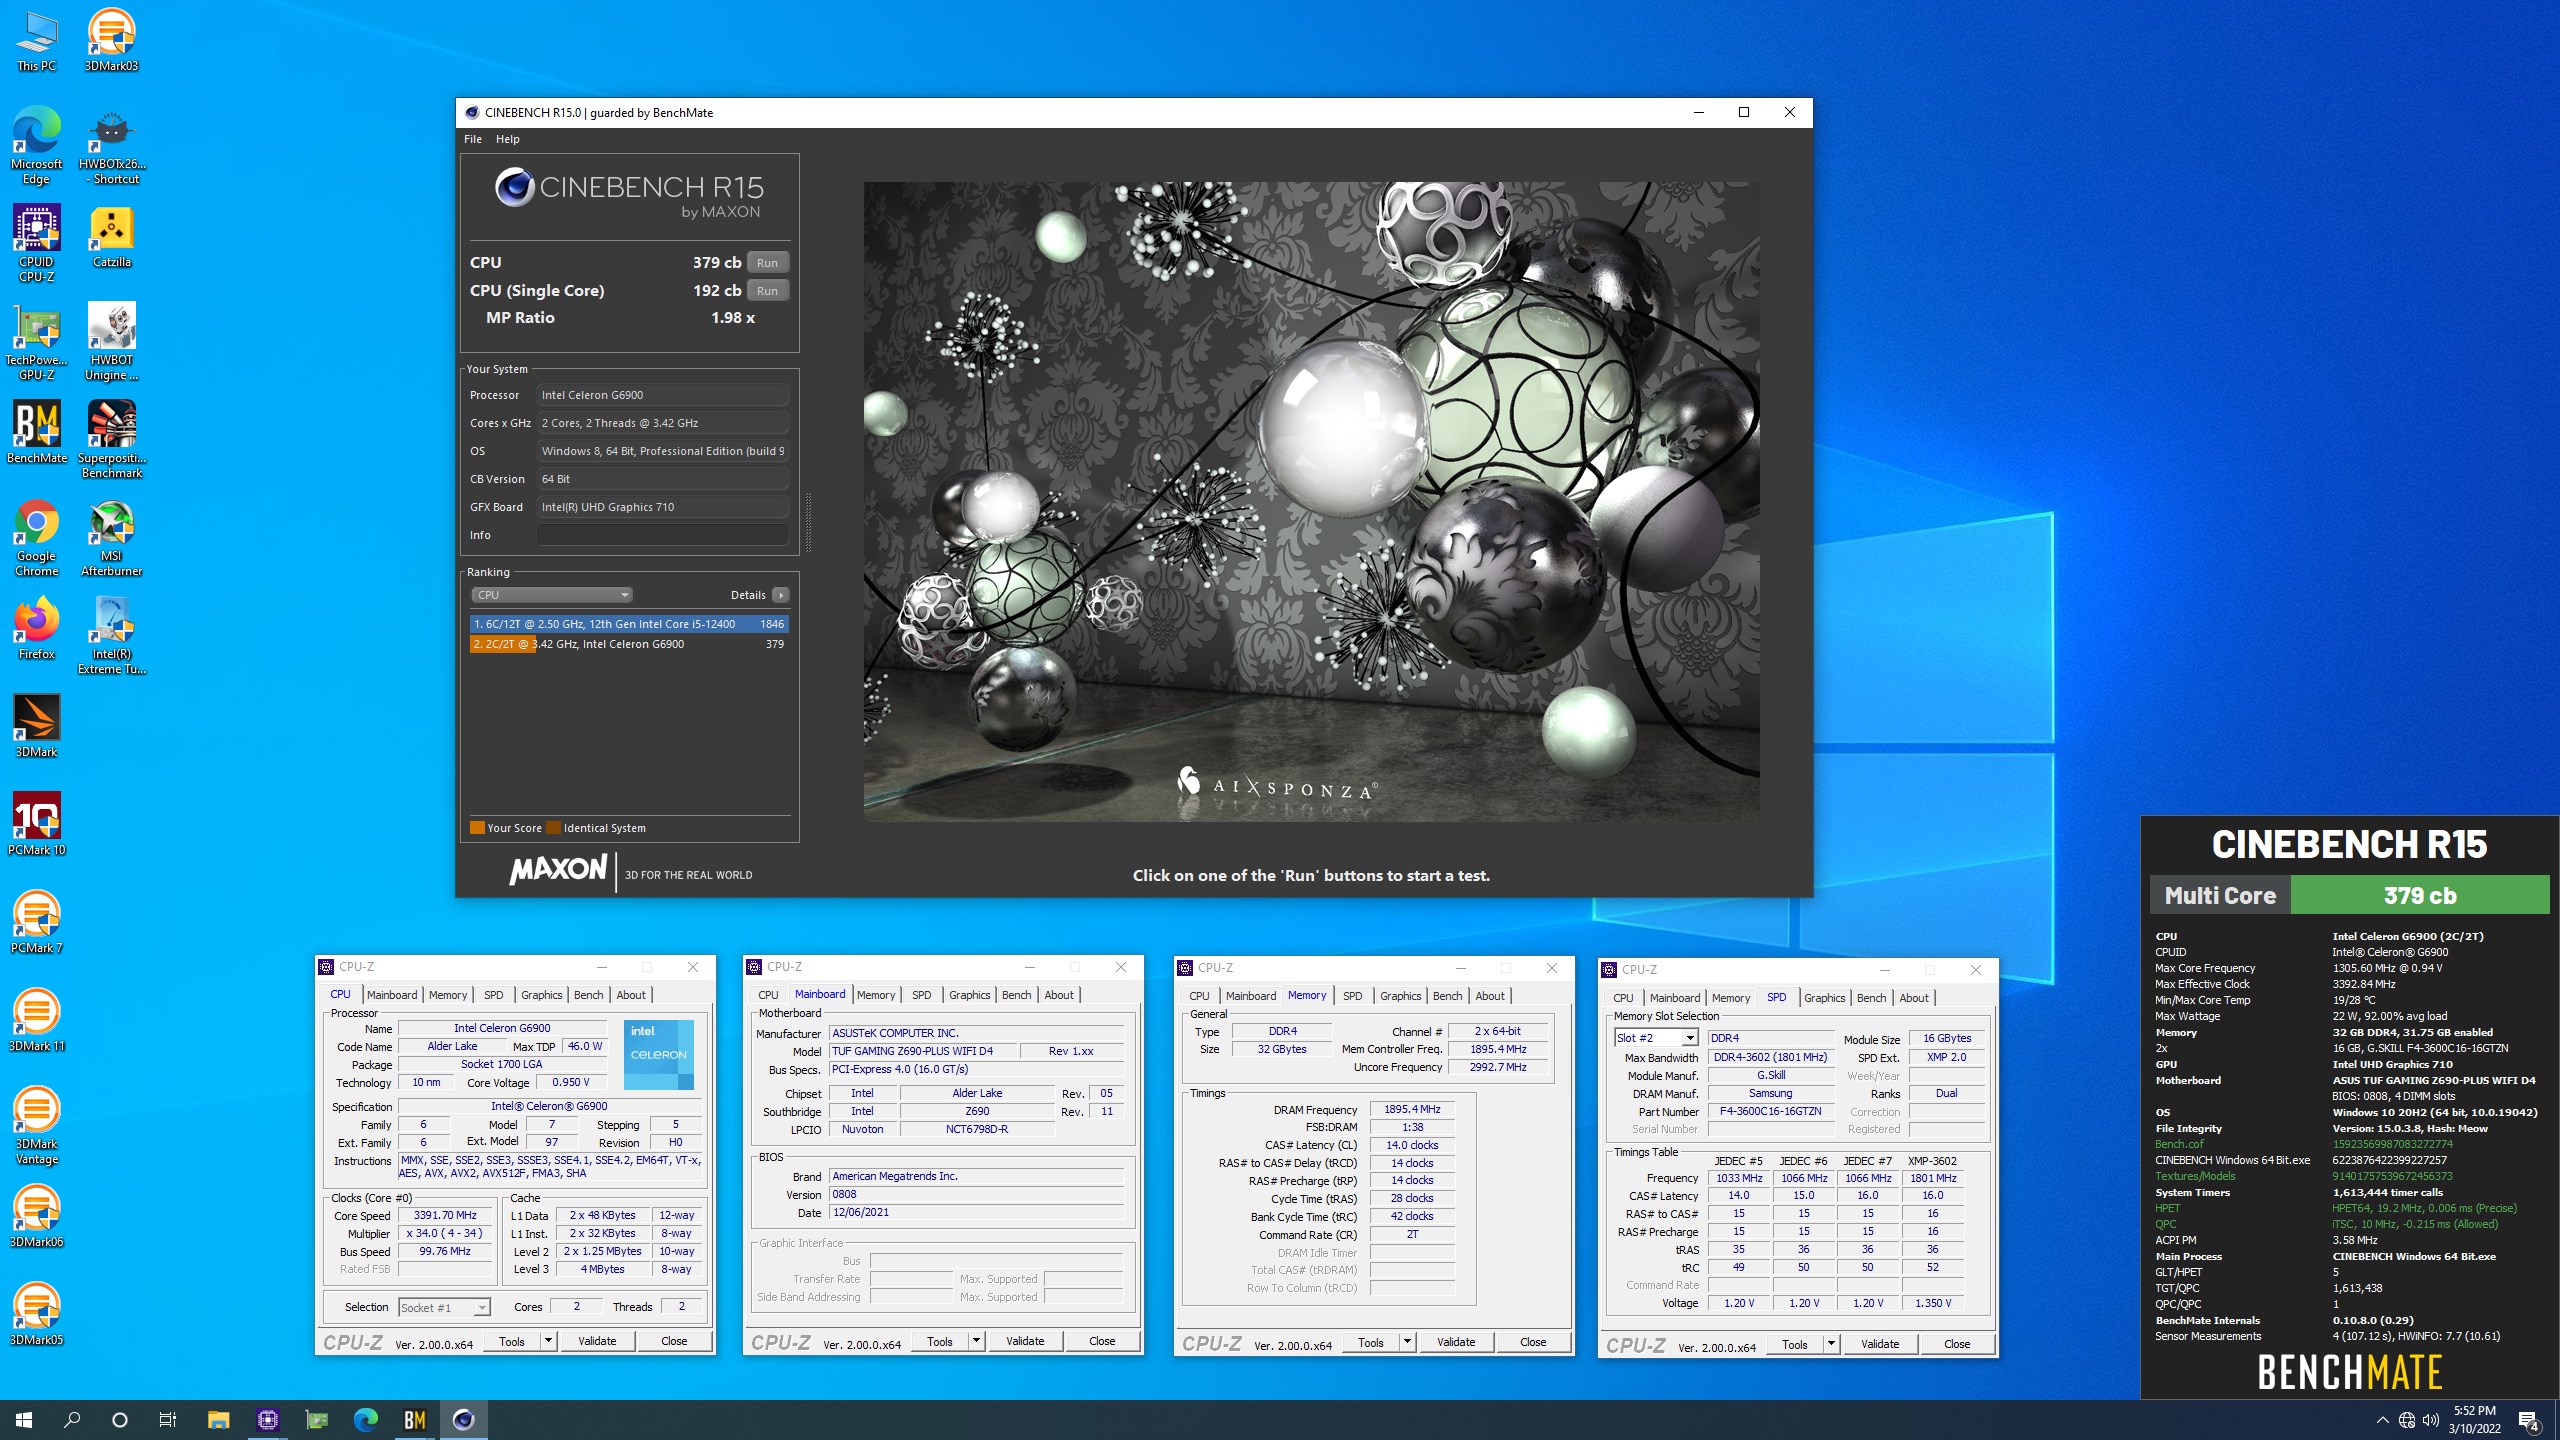Click Close in the Mainboard CPU-Z window
The height and width of the screenshot is (1440, 2560).
click(x=1102, y=1341)
